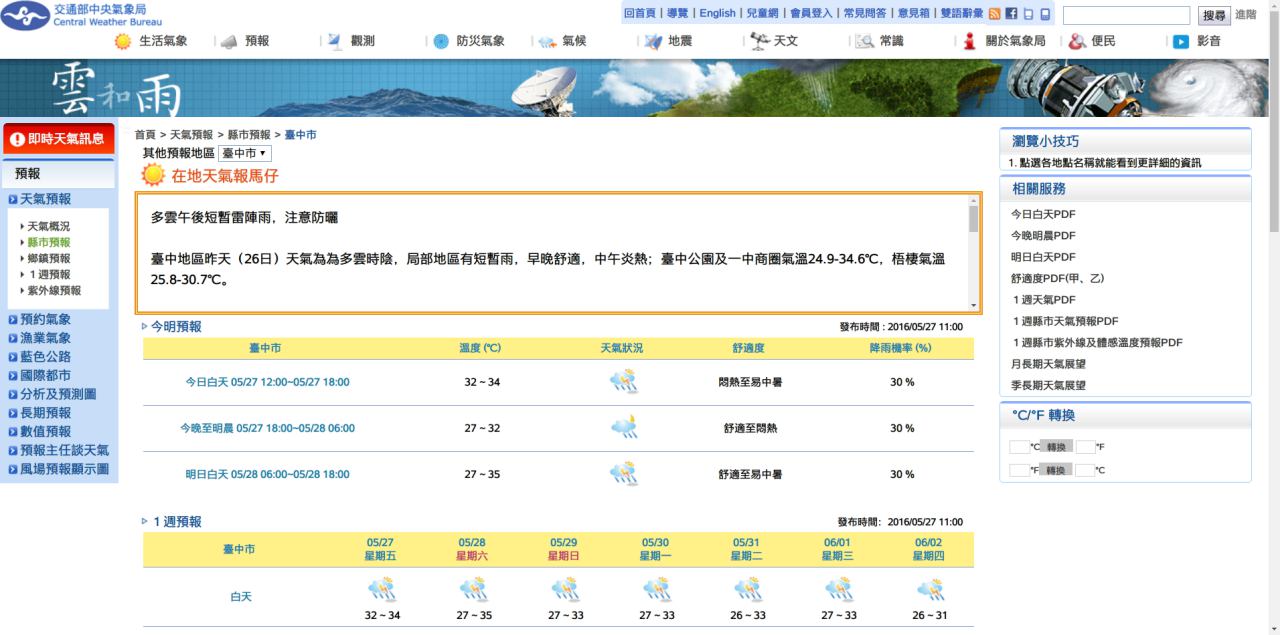The height and width of the screenshot is (635, 1280).
Task: Click the telescope icon for 天文
Action: pyautogui.click(x=759, y=41)
